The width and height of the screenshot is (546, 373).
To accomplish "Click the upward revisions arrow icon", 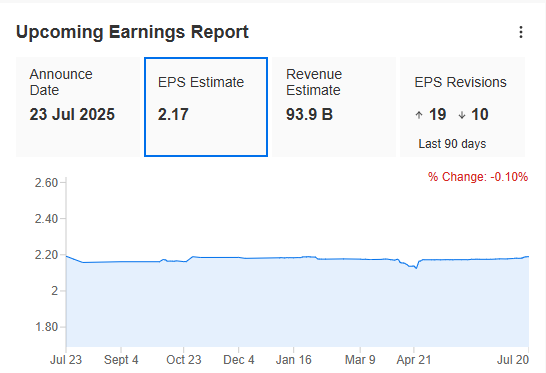I will [x=419, y=115].
